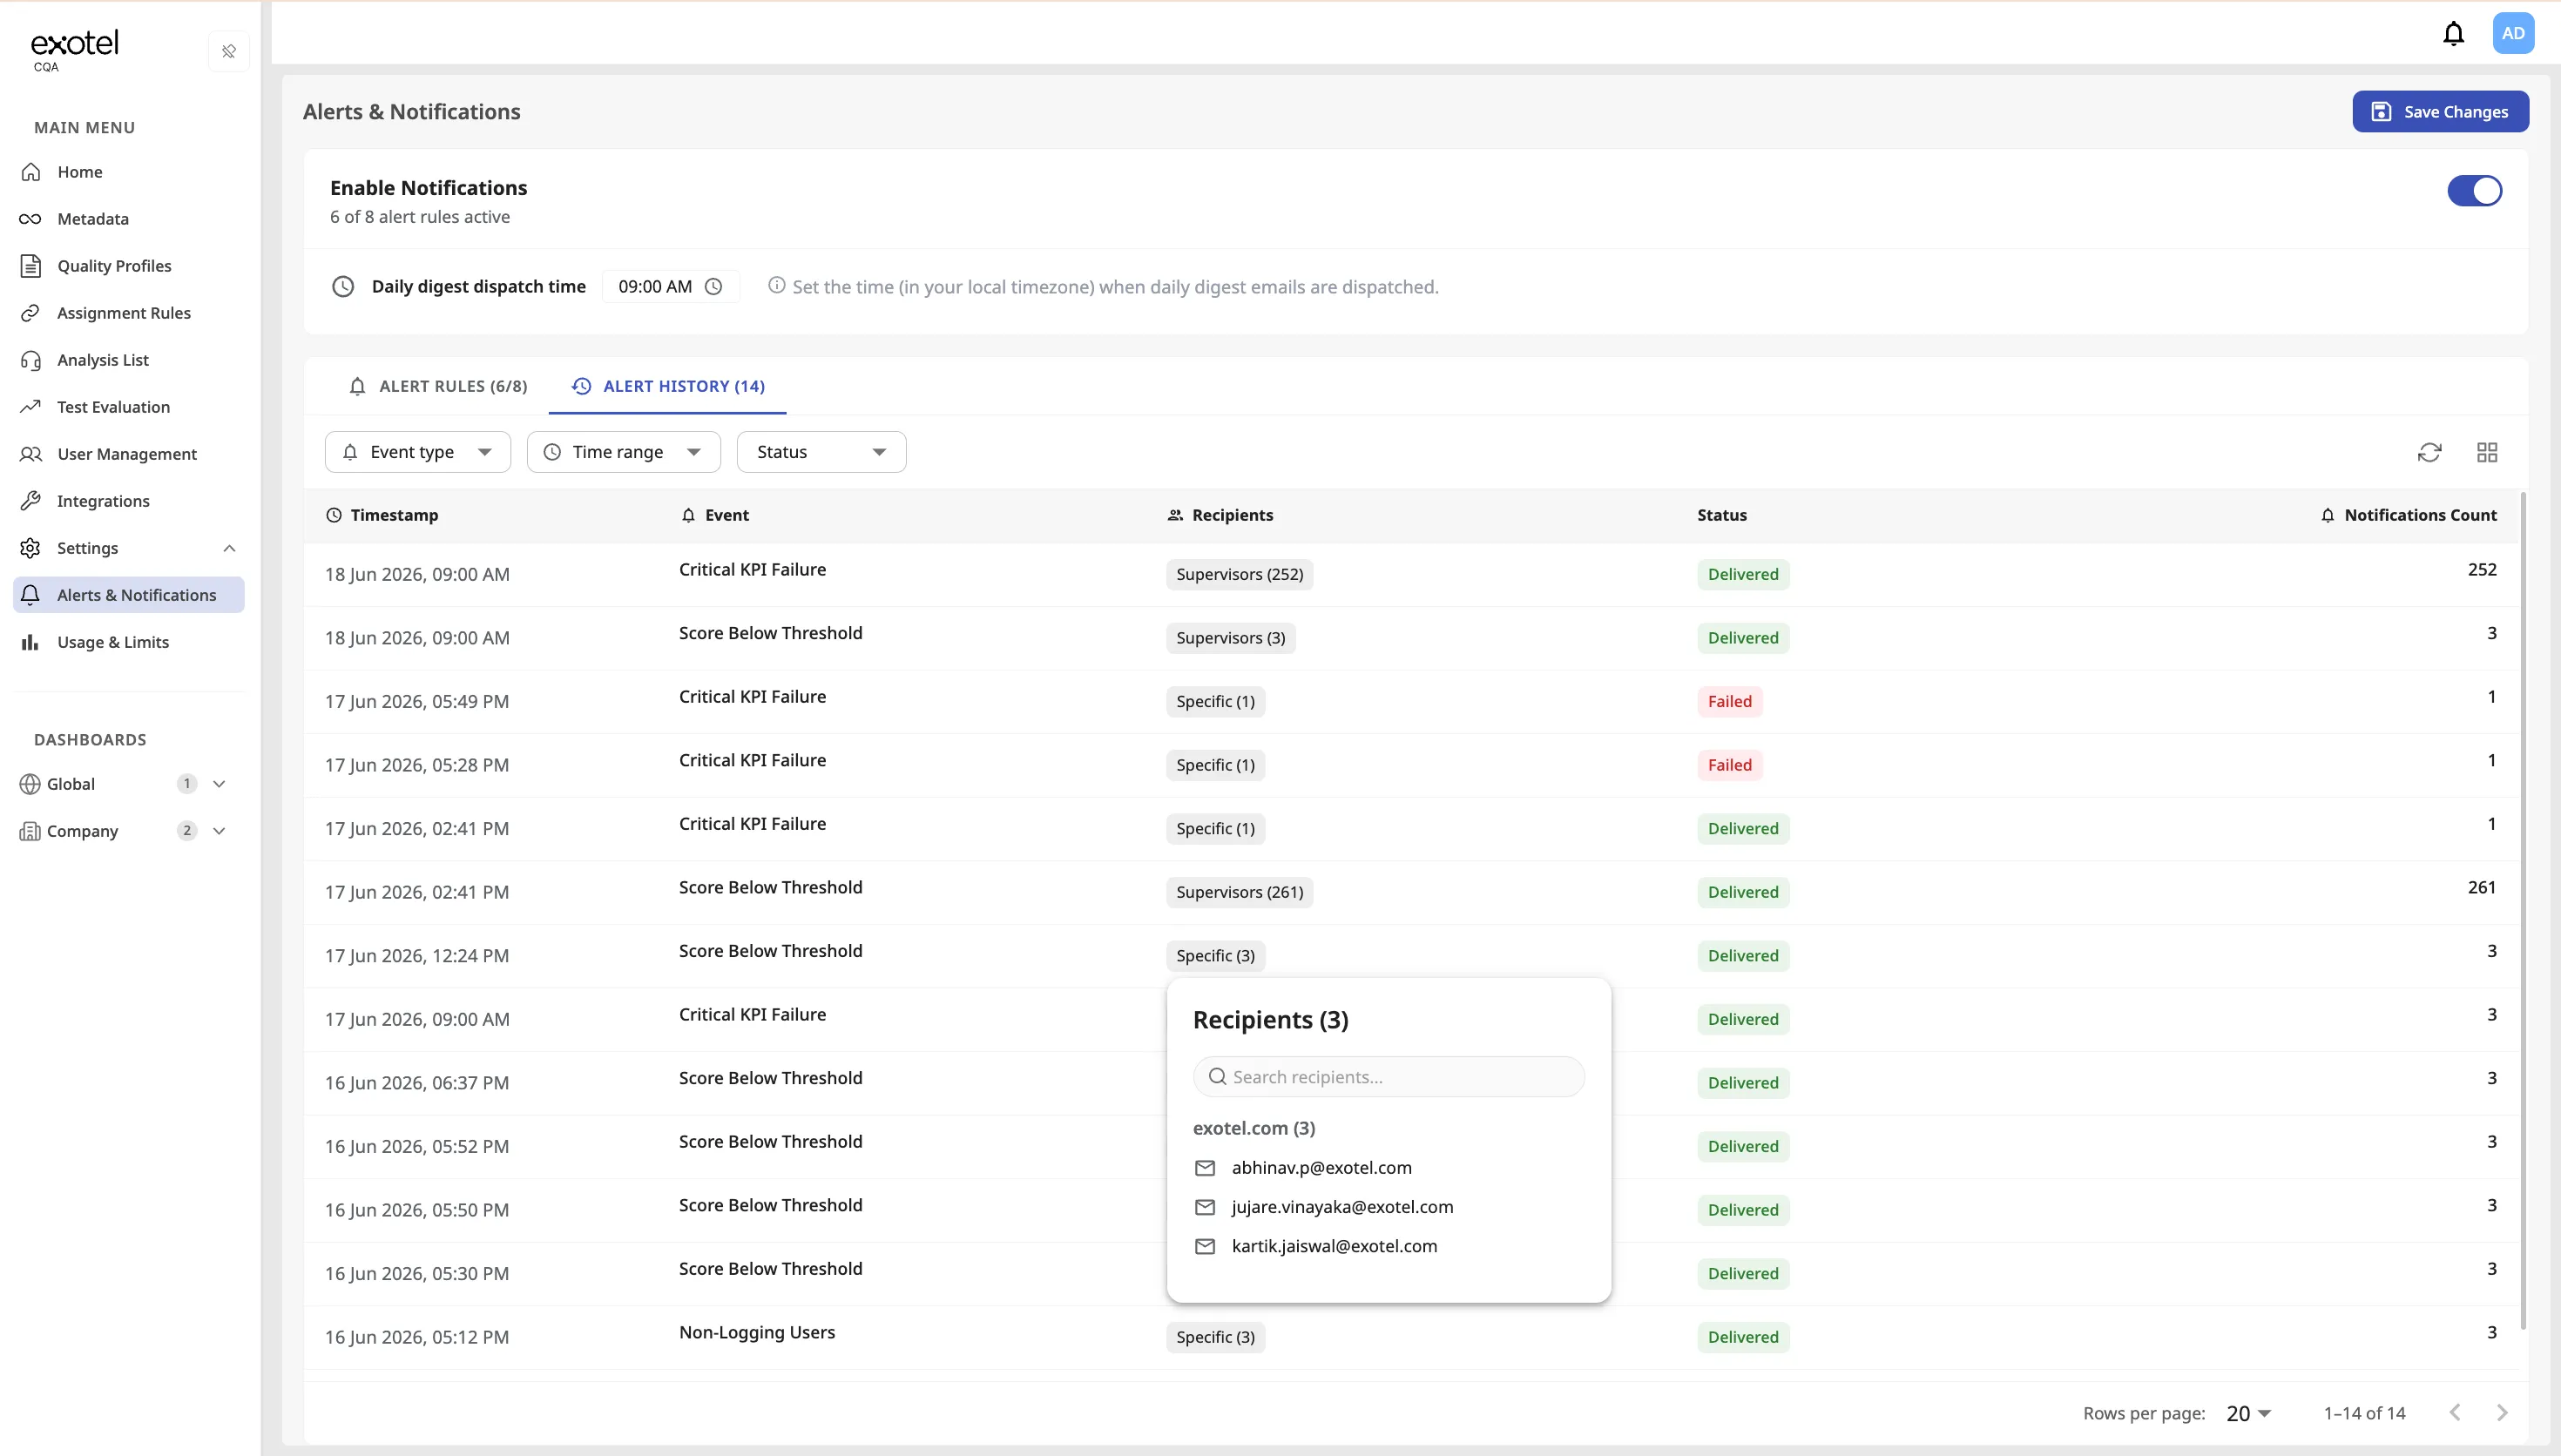The height and width of the screenshot is (1456, 2561).
Task: Click clock icon in dispatch time field
Action: pyautogui.click(x=713, y=287)
